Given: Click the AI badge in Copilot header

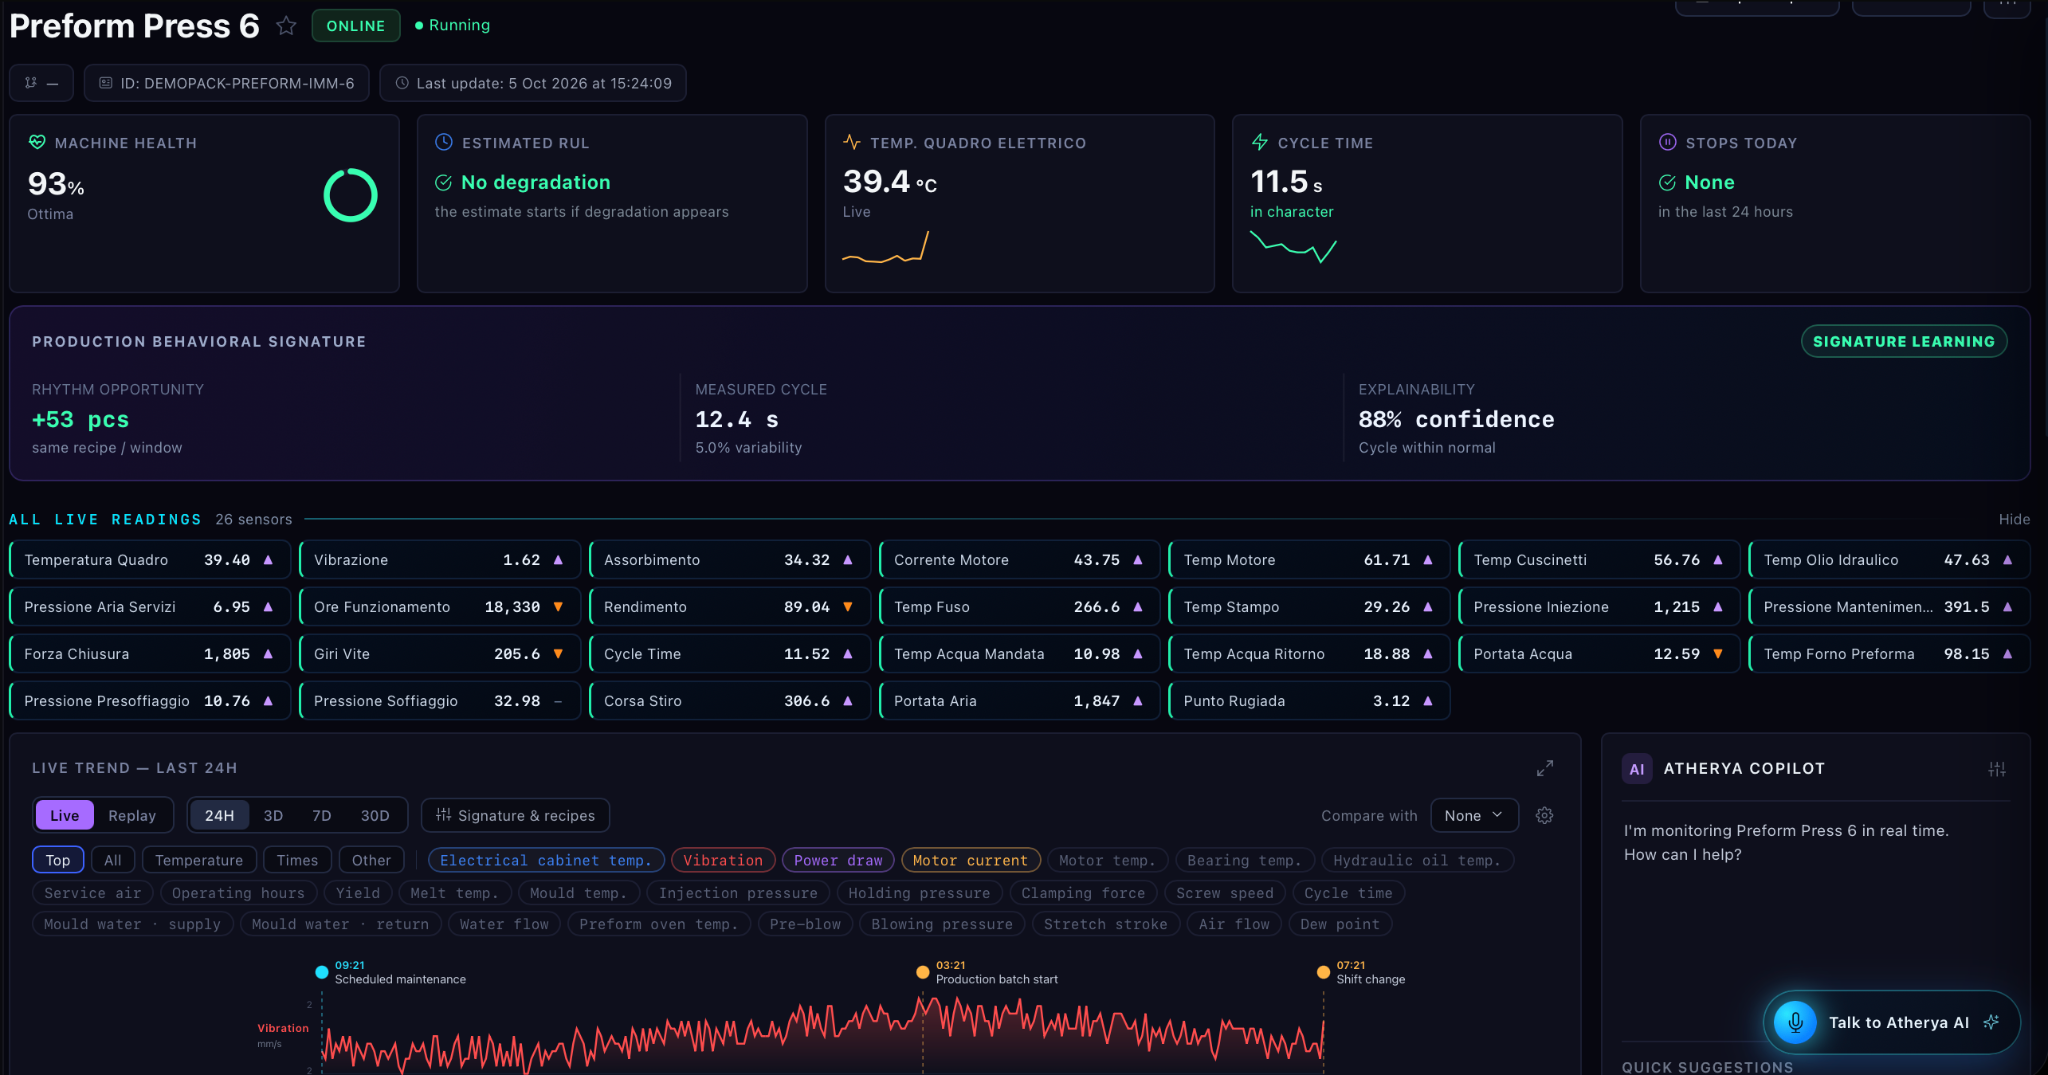Looking at the screenshot, I should coord(1637,769).
